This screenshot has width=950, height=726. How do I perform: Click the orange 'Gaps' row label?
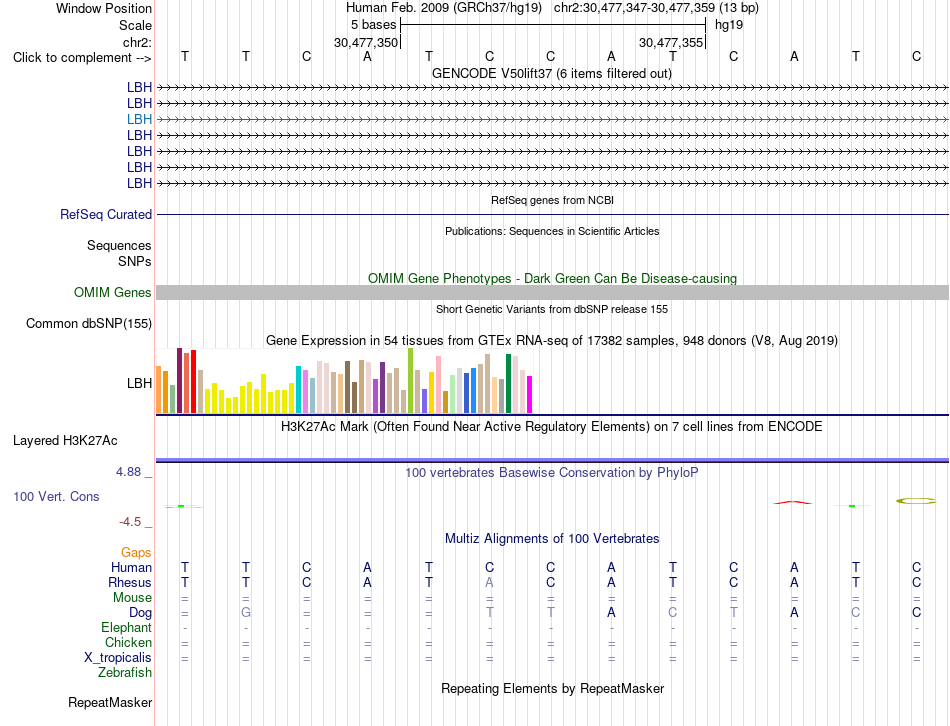pyautogui.click(x=136, y=552)
